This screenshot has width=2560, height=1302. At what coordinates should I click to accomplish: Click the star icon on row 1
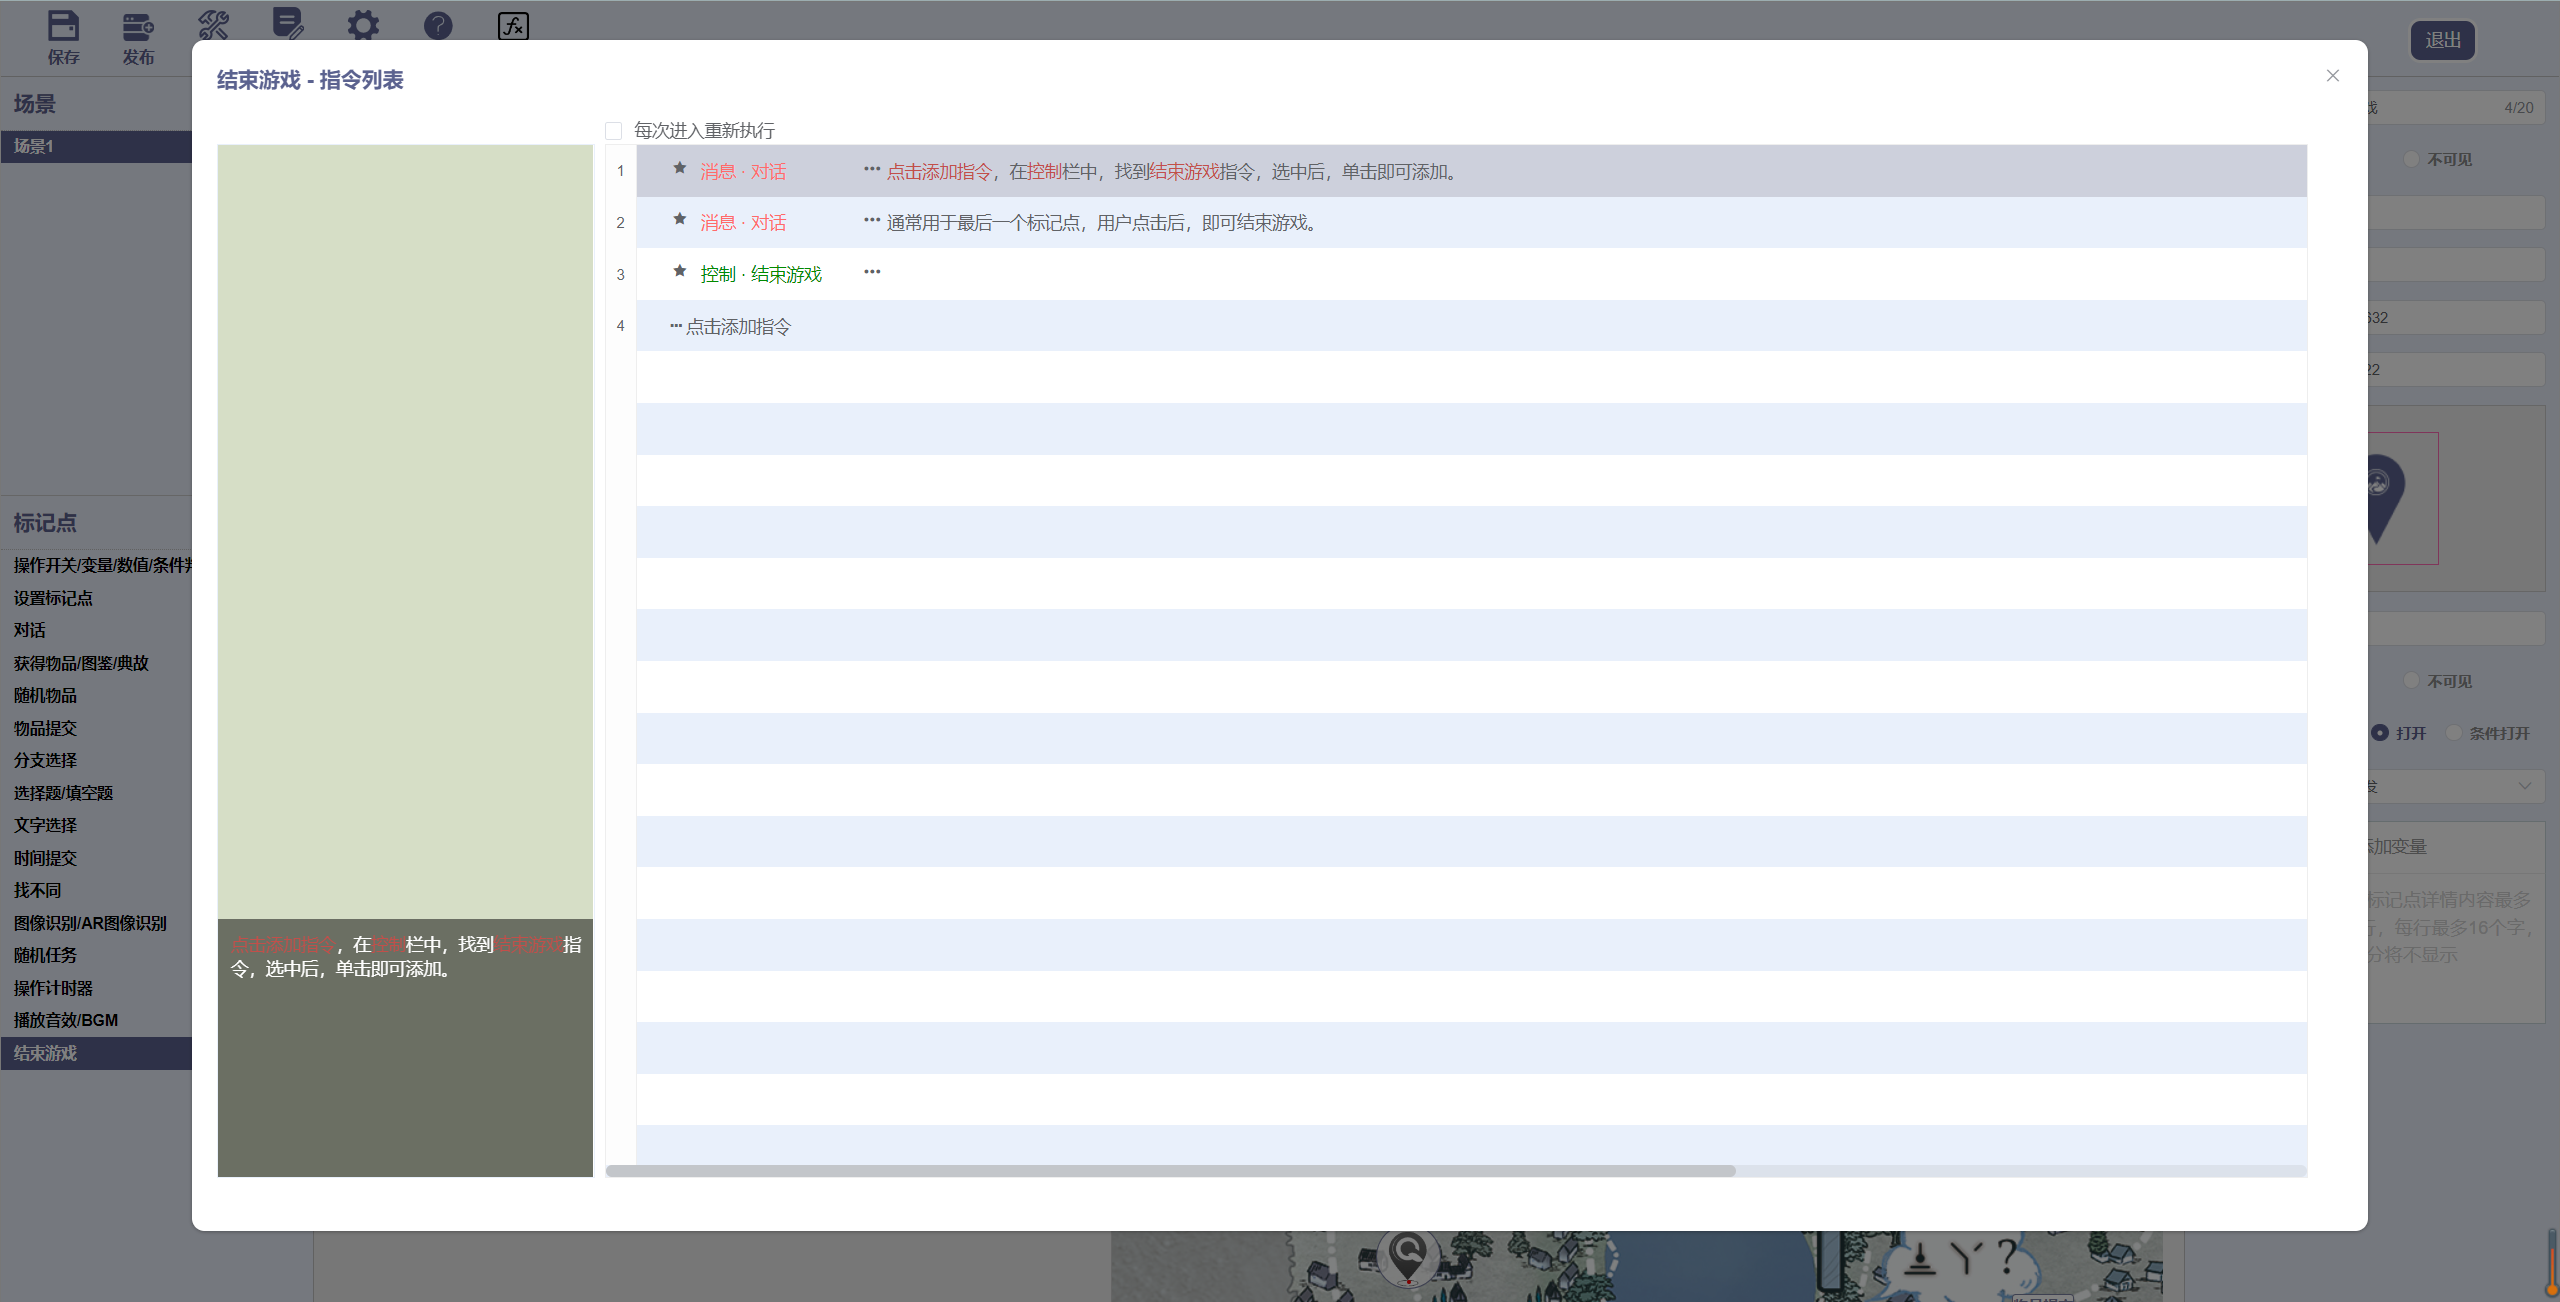[x=680, y=169]
